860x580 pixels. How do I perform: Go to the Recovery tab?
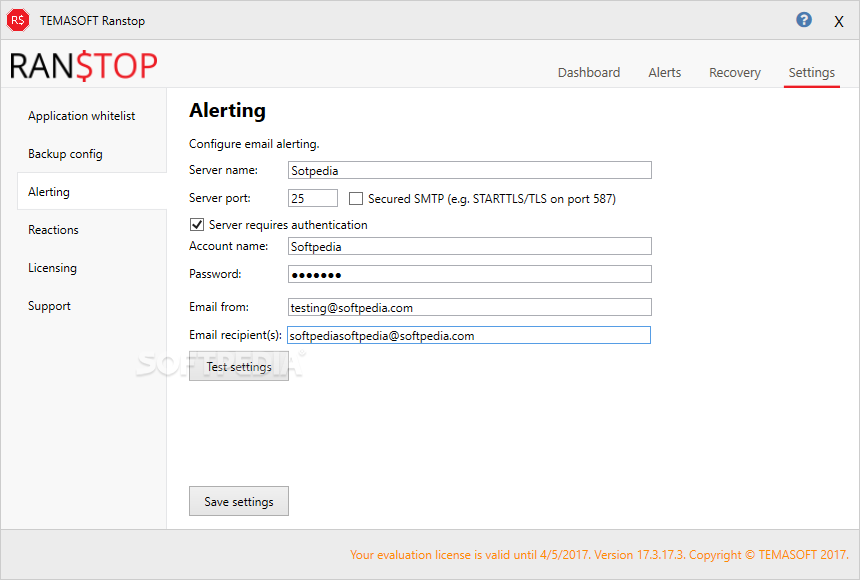coord(734,72)
